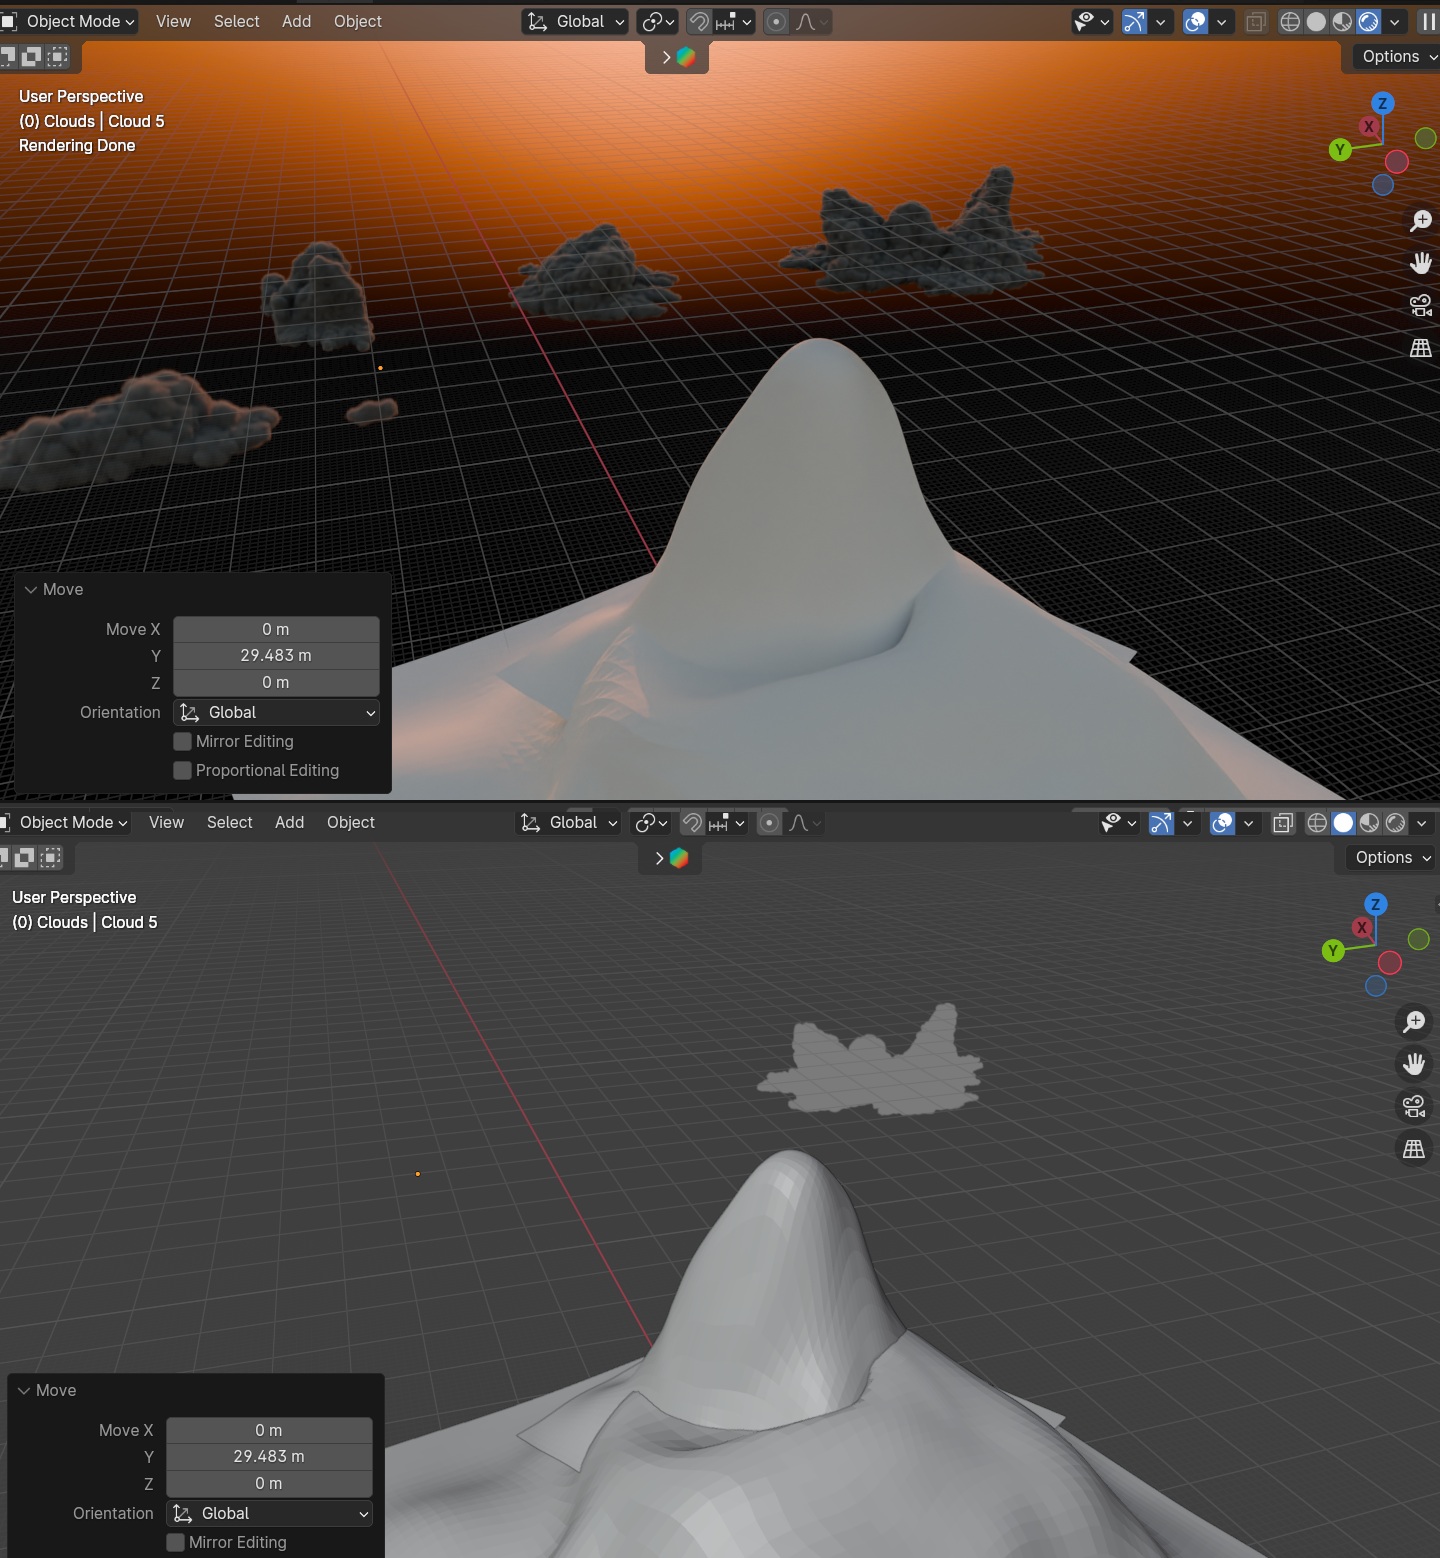Click the green Y axis on gray viewport gizmo
This screenshot has width=1440, height=1558.
point(1333,951)
